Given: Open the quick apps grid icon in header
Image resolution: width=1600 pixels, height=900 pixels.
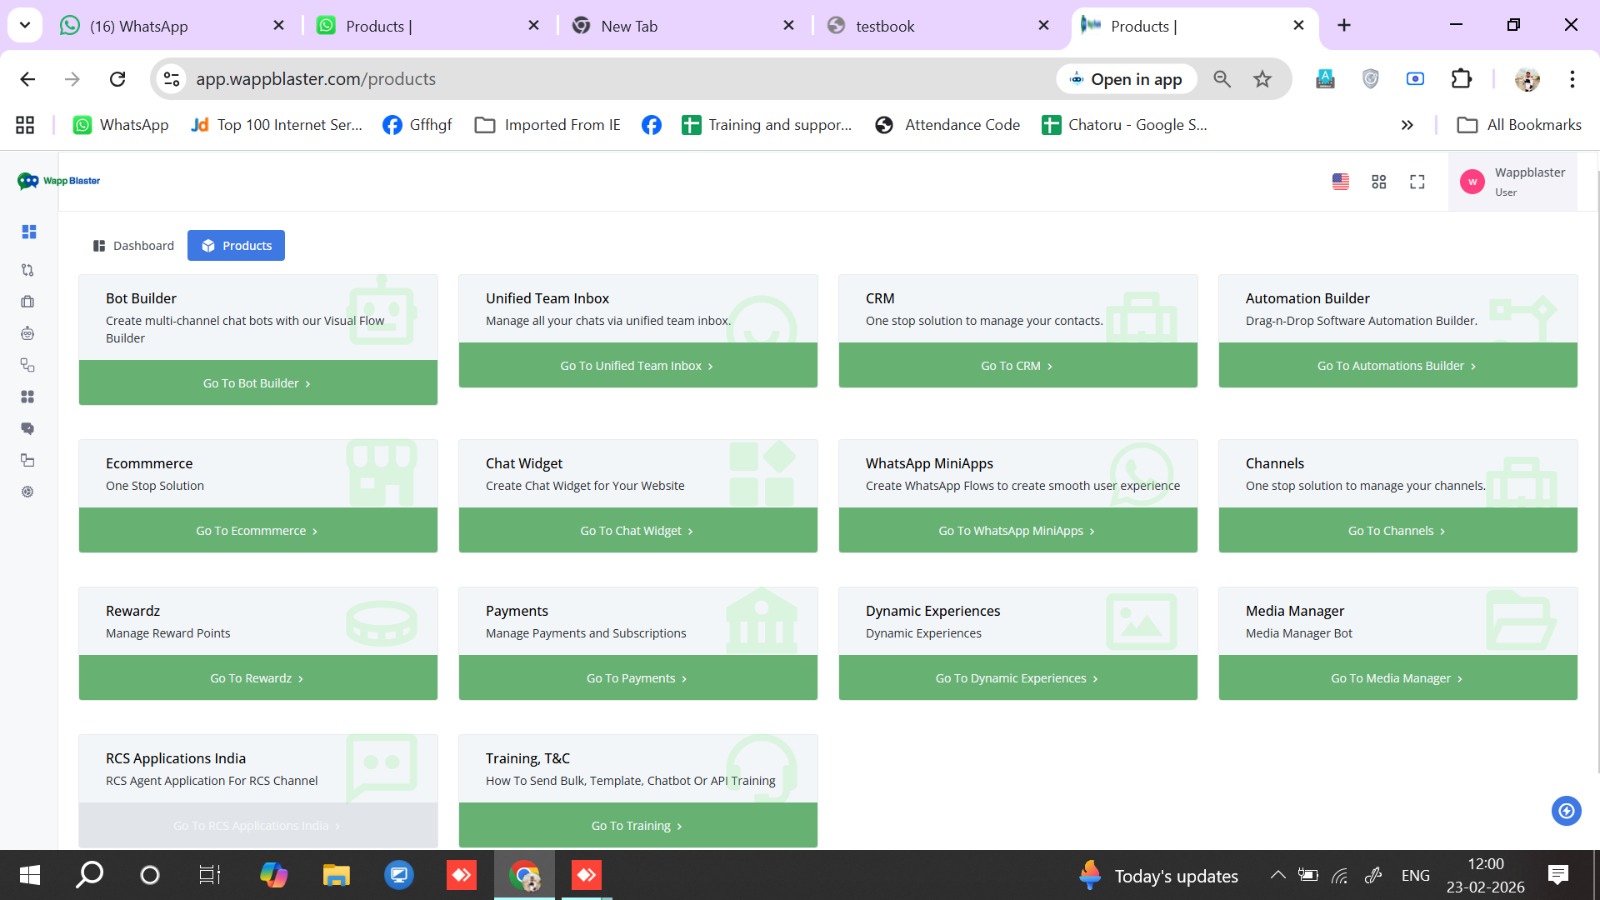Looking at the screenshot, I should click(1379, 181).
